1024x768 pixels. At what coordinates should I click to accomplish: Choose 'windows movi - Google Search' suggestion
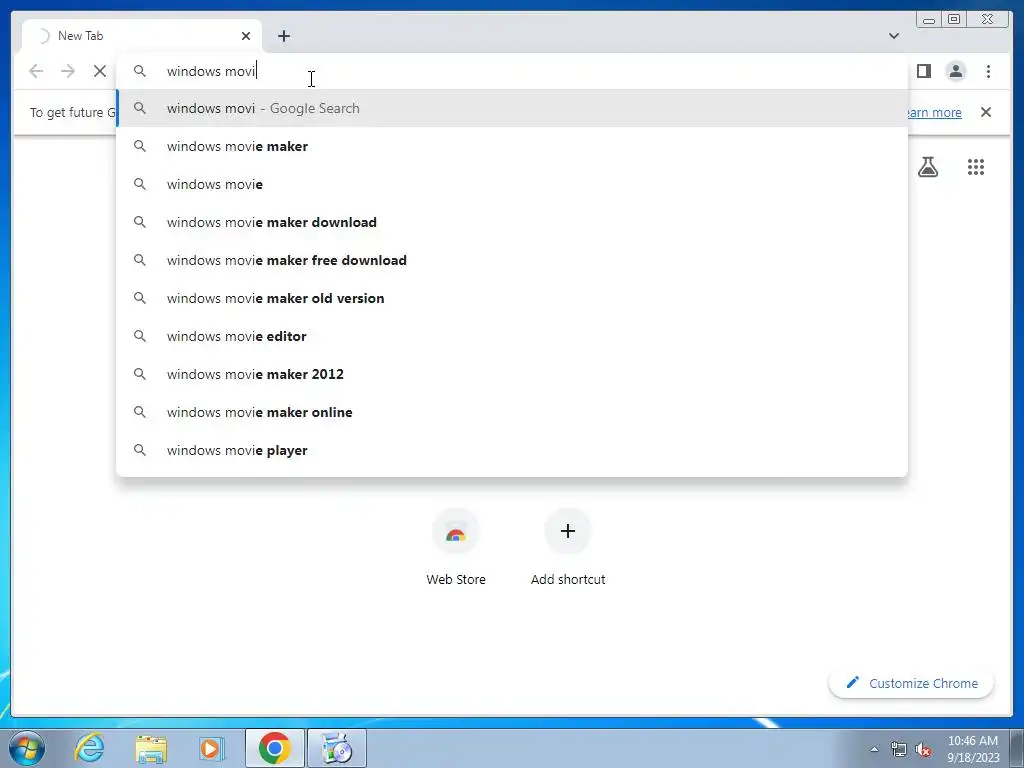pyautogui.click(x=512, y=108)
